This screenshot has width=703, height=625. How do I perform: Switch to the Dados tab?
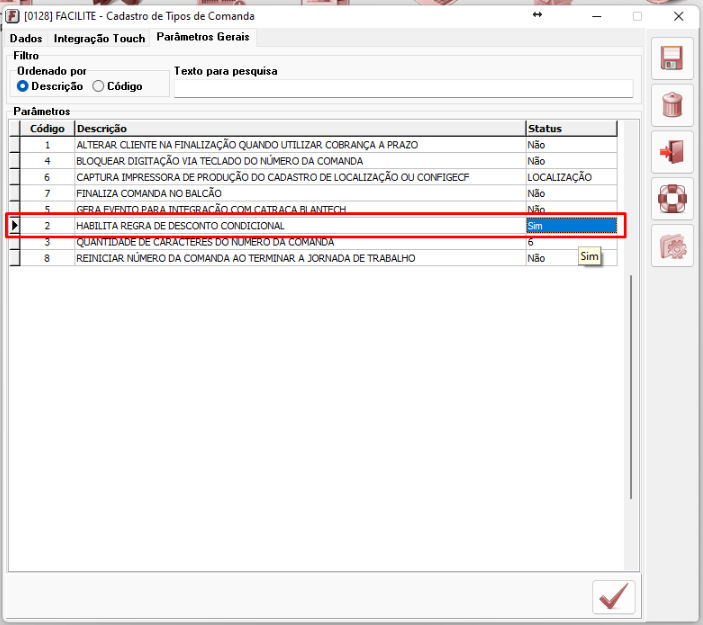[x=26, y=39]
